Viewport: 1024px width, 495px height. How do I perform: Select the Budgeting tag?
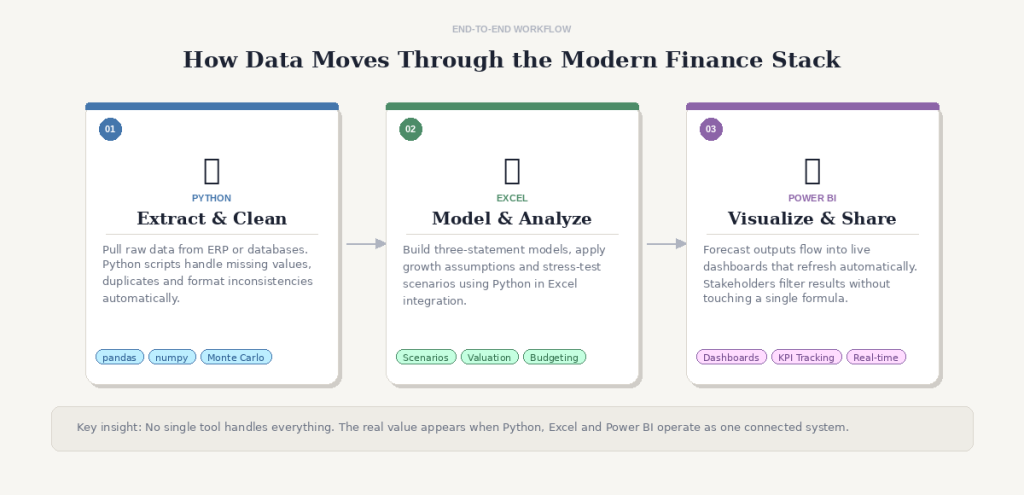pyautogui.click(x=555, y=357)
